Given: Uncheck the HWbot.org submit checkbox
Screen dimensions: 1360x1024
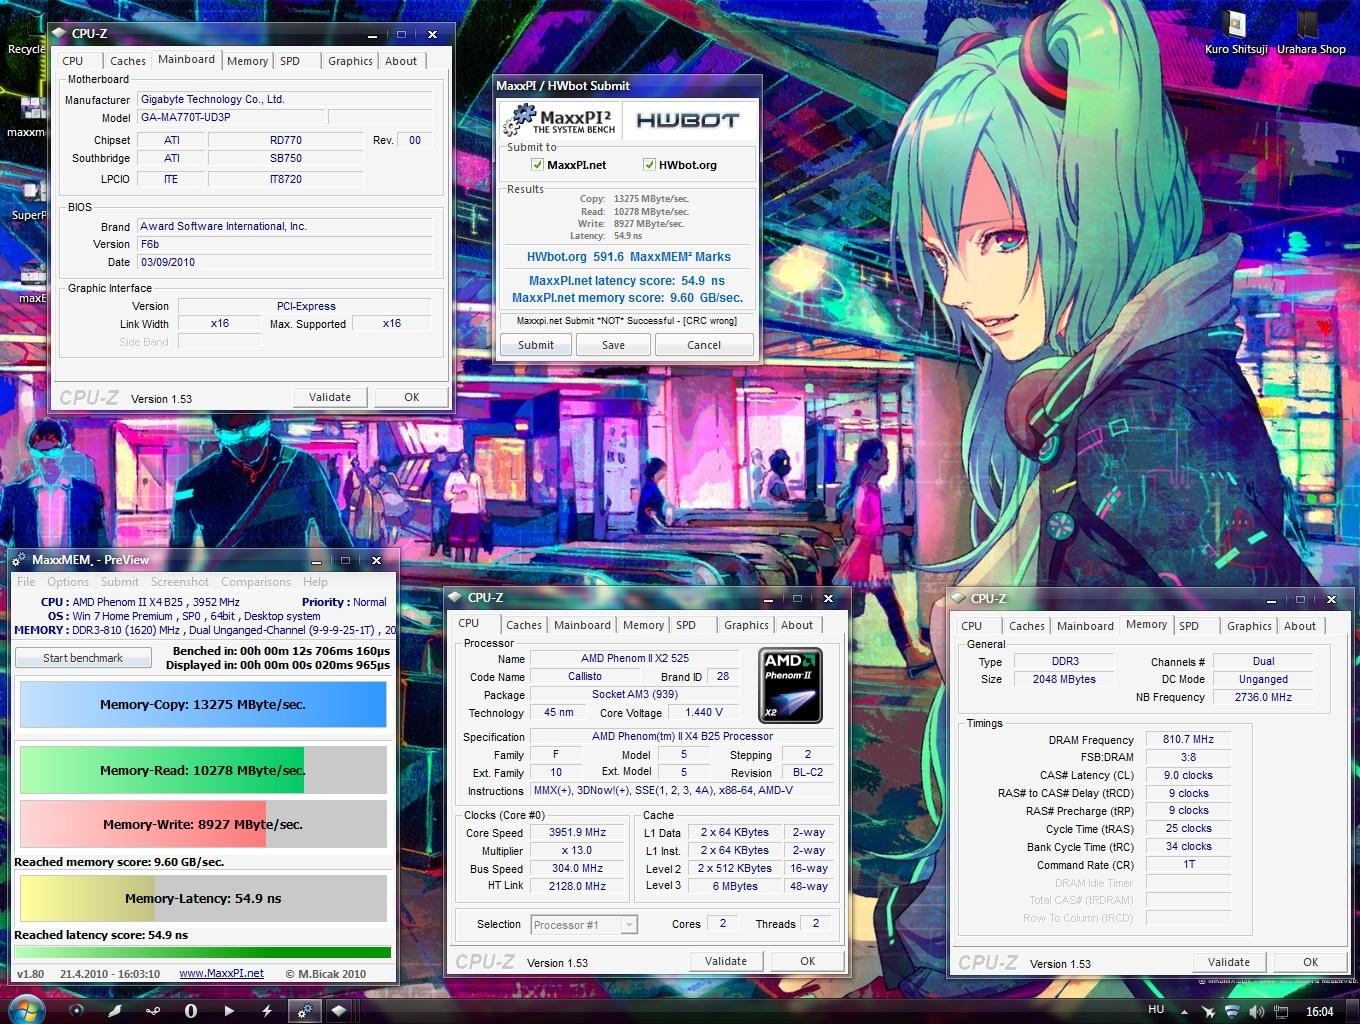Looking at the screenshot, I should pos(649,165).
